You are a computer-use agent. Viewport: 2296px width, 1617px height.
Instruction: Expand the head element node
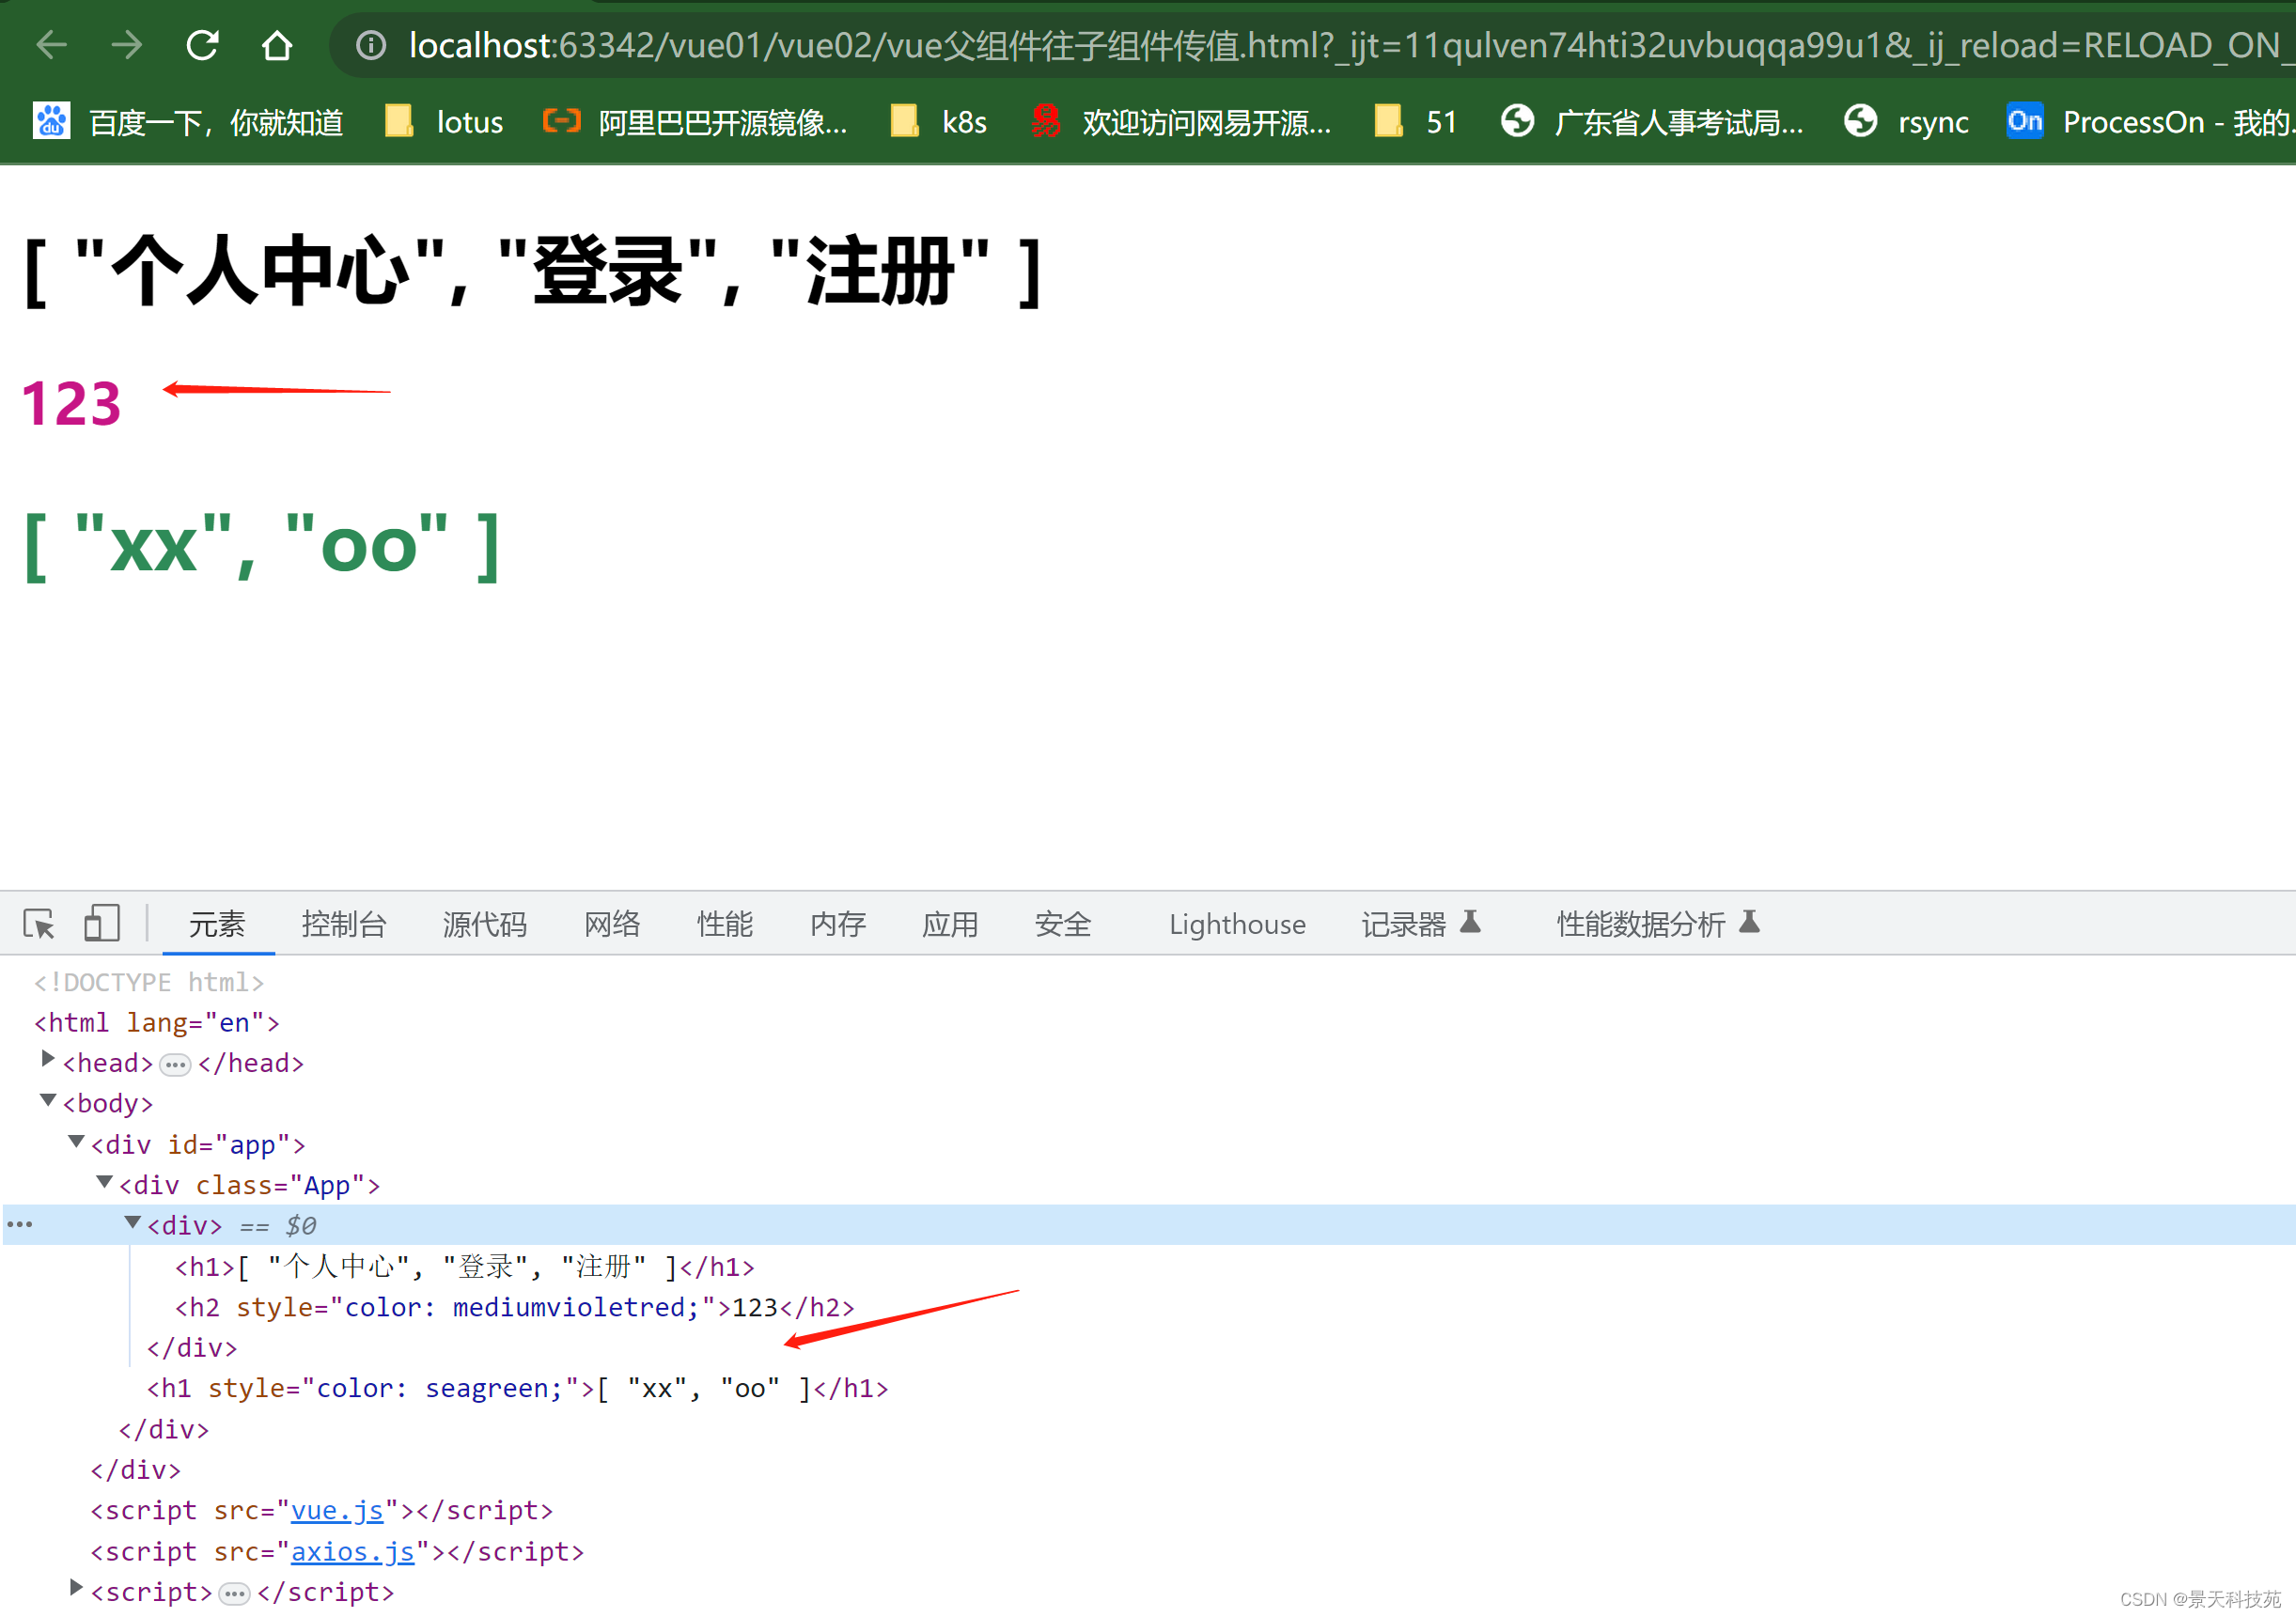47,1059
